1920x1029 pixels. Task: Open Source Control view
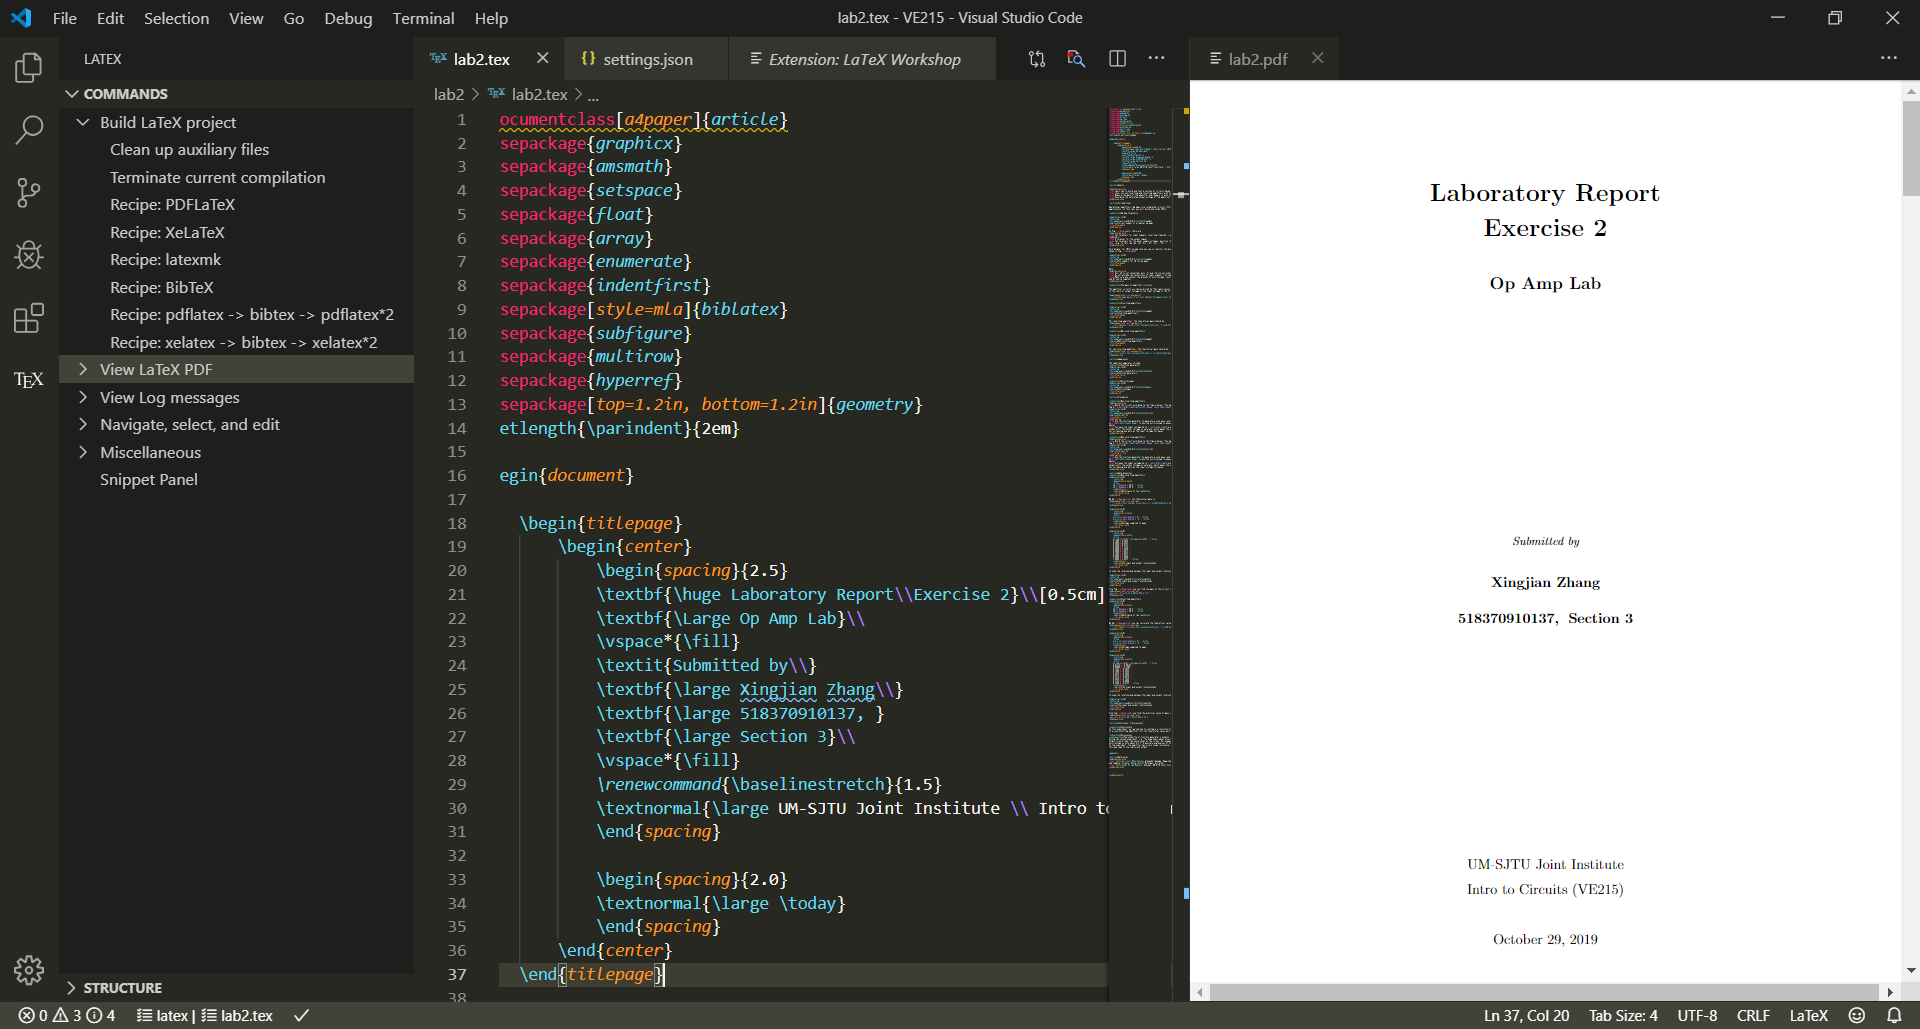pos(29,192)
